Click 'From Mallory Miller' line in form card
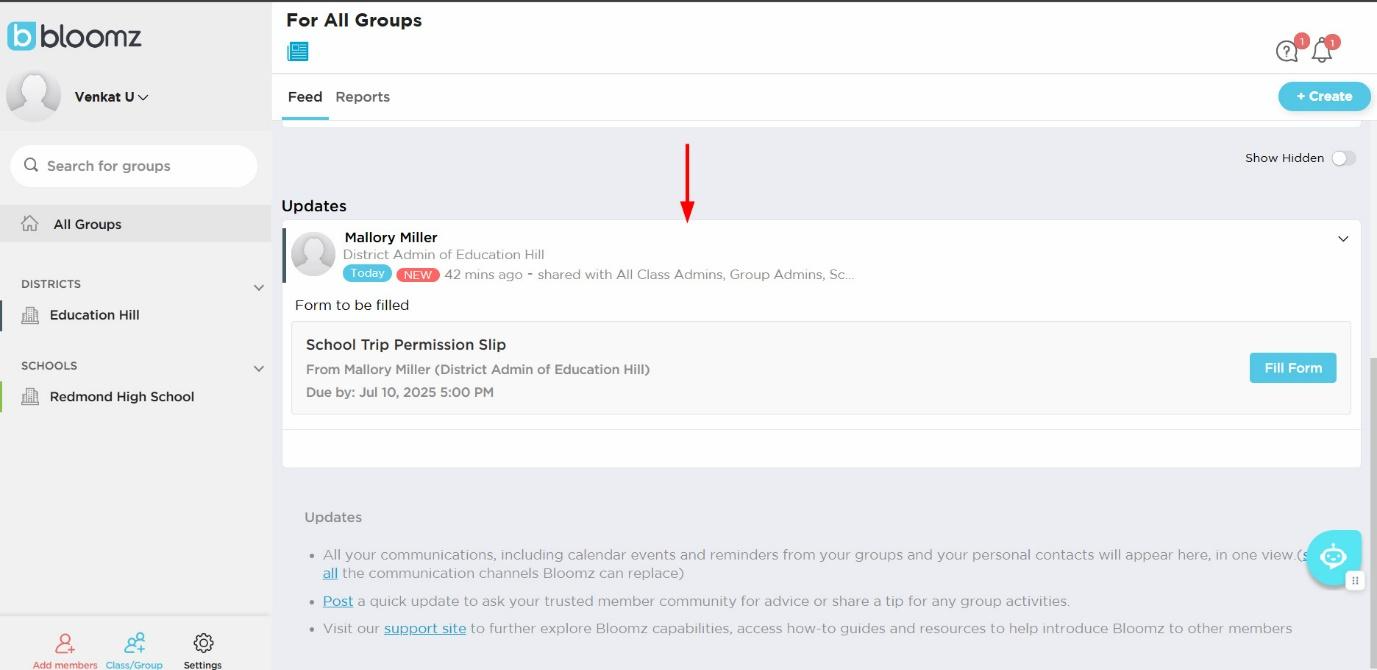Screen dimensions: 1377x670 pos(478,369)
